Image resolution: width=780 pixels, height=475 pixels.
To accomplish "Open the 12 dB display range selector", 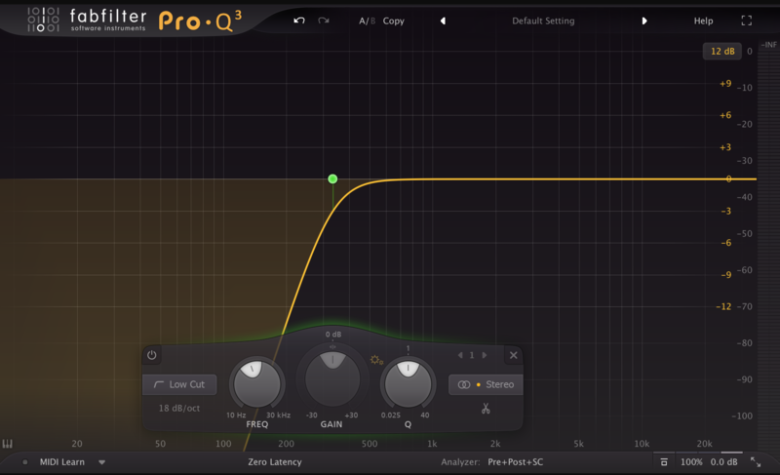I will click(x=722, y=51).
